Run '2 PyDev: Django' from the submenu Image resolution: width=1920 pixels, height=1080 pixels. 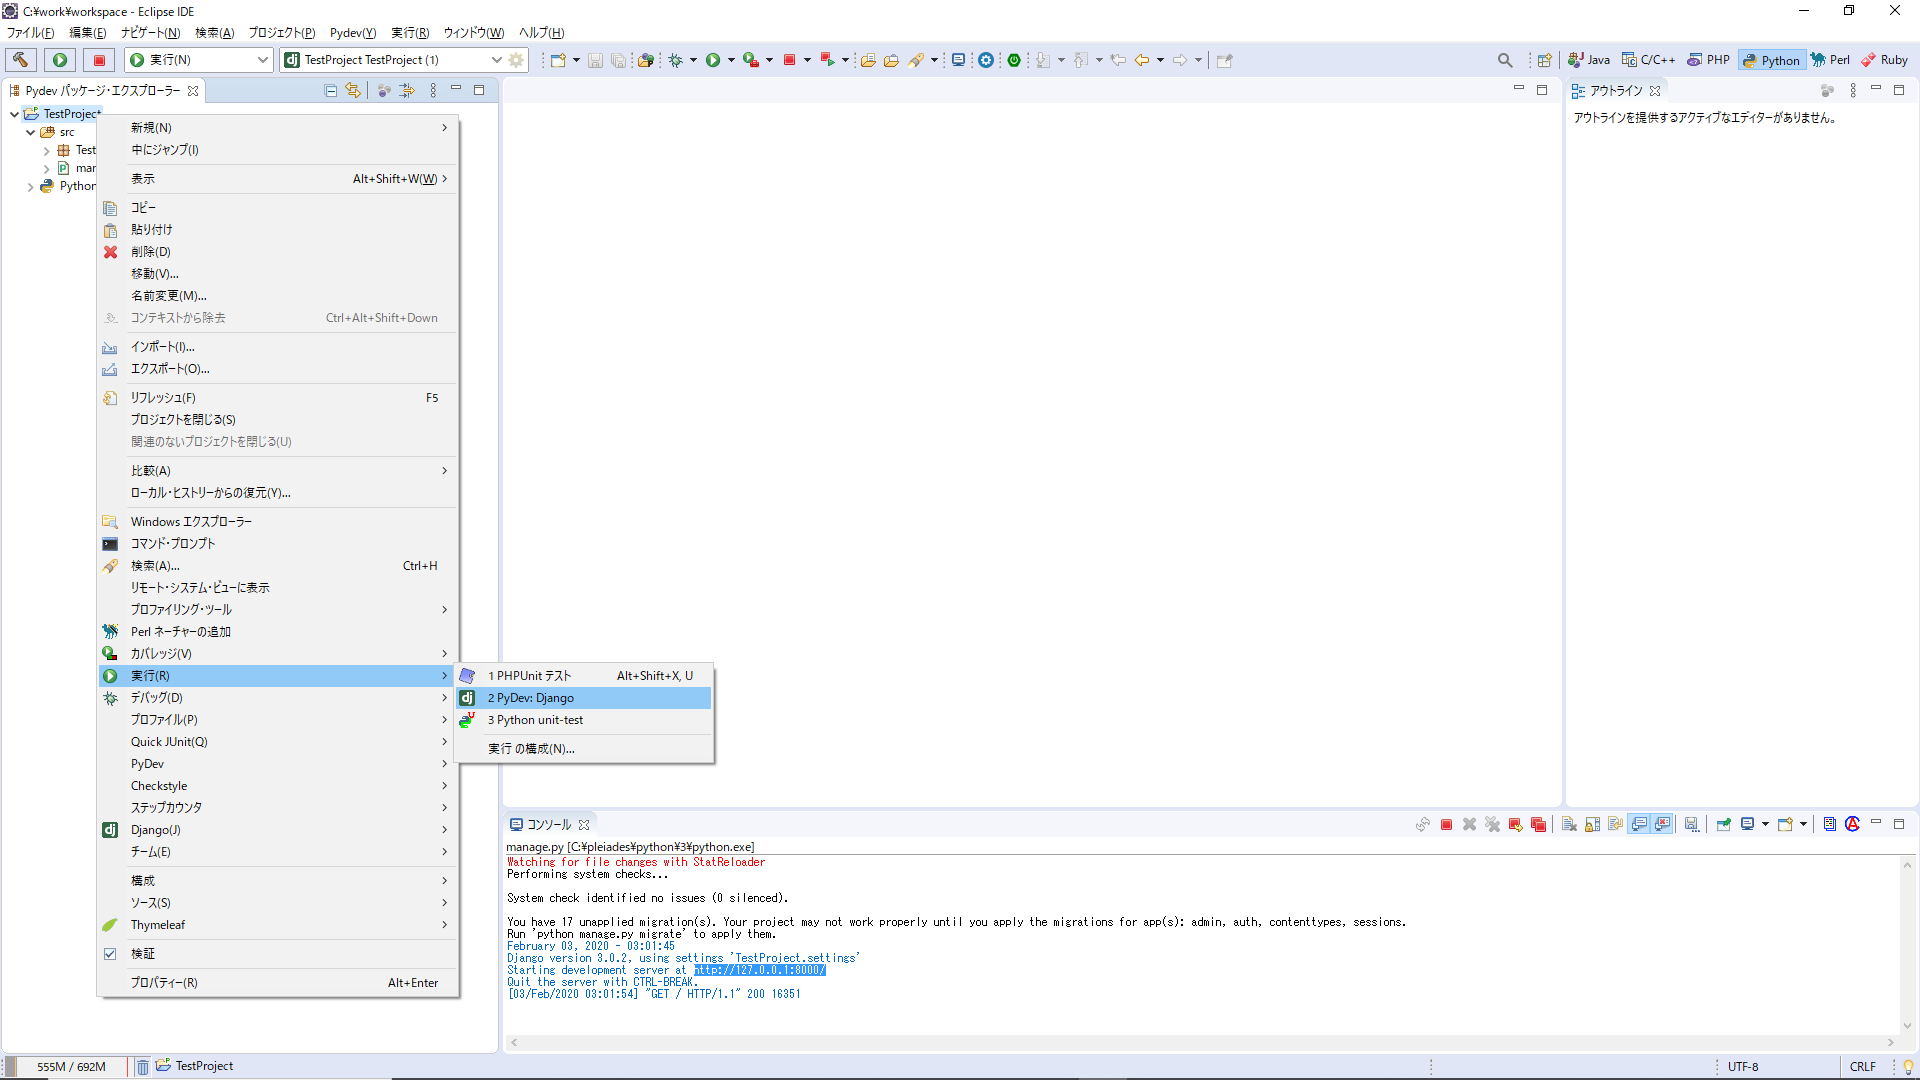530,697
